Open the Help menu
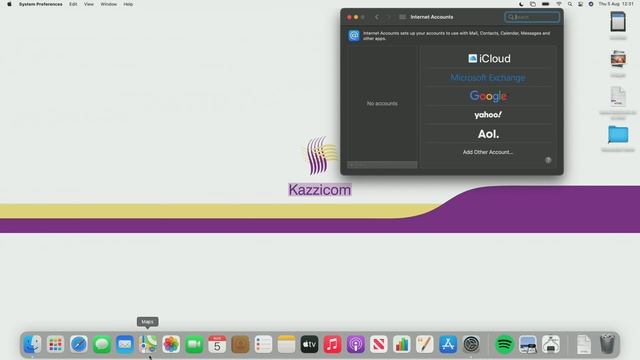The image size is (640, 360). 128,4
